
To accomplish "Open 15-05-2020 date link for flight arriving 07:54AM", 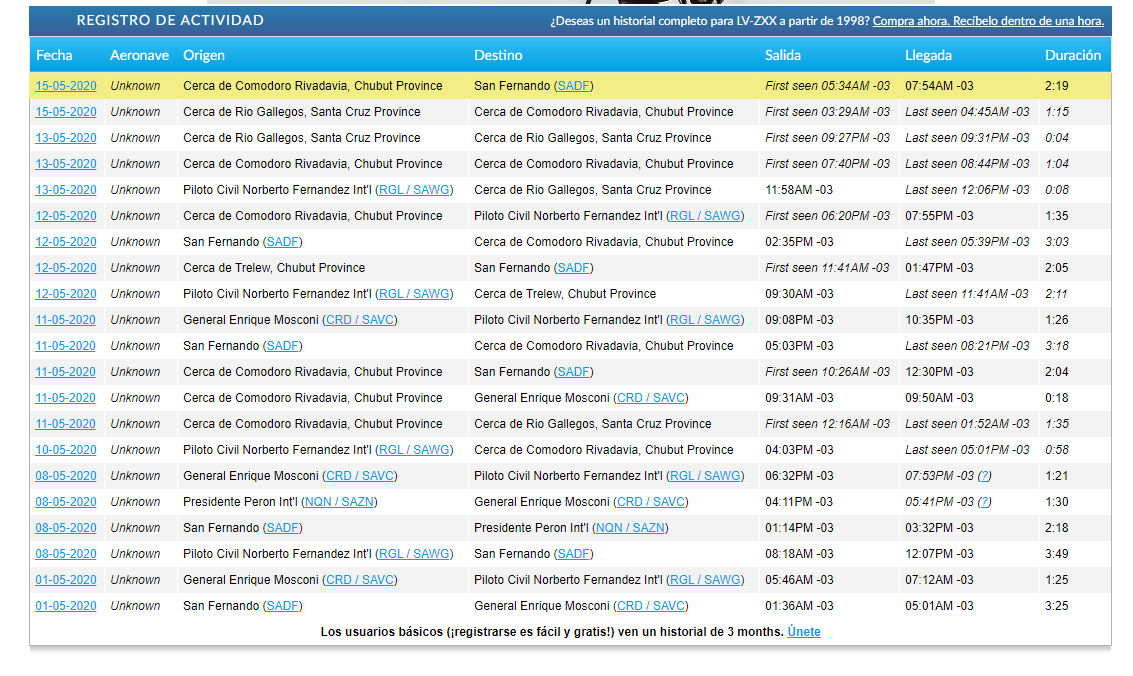I will point(66,86).
